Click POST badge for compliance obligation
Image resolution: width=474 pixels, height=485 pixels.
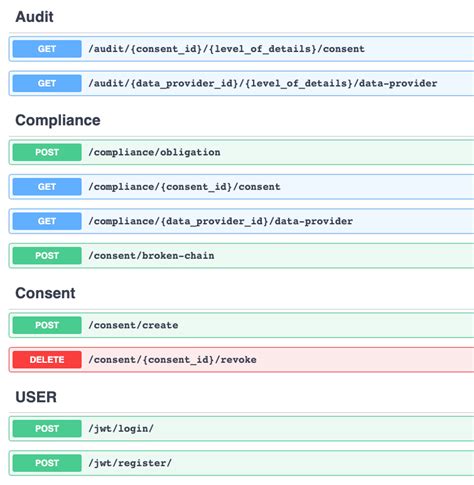[47, 152]
